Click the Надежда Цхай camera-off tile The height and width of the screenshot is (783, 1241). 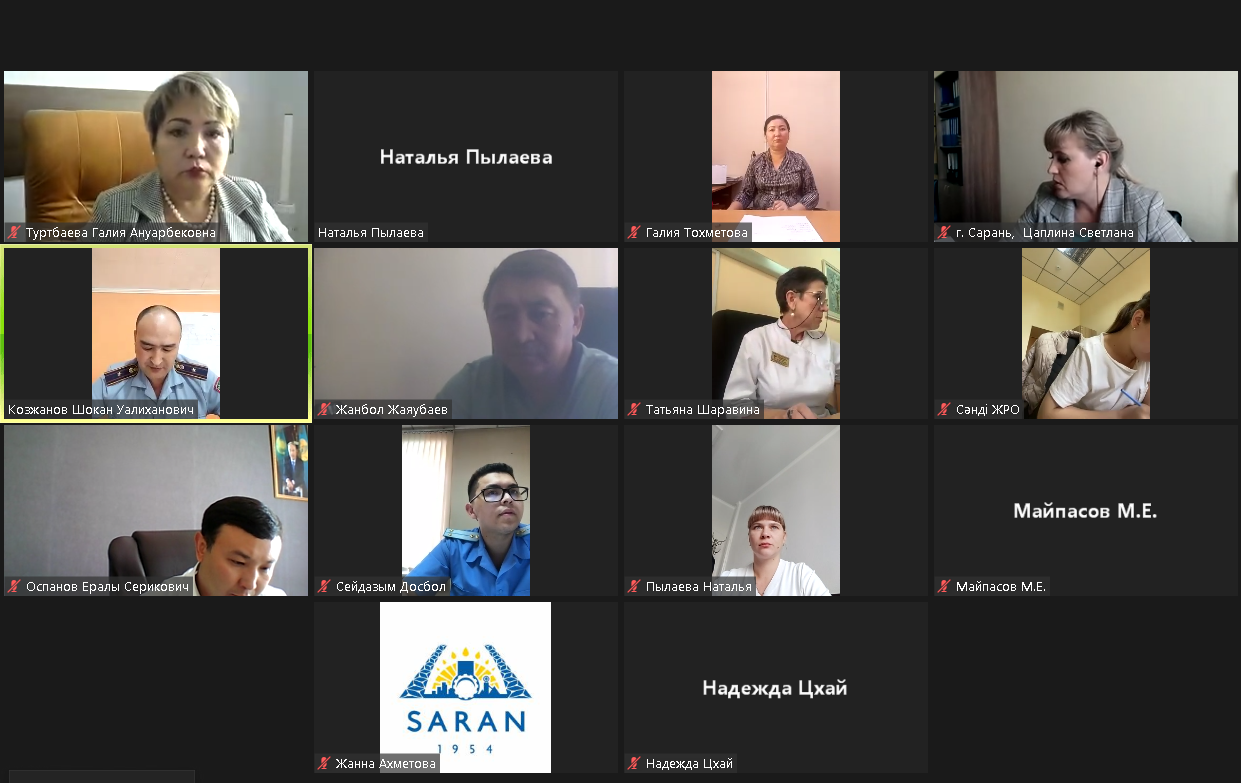point(776,687)
